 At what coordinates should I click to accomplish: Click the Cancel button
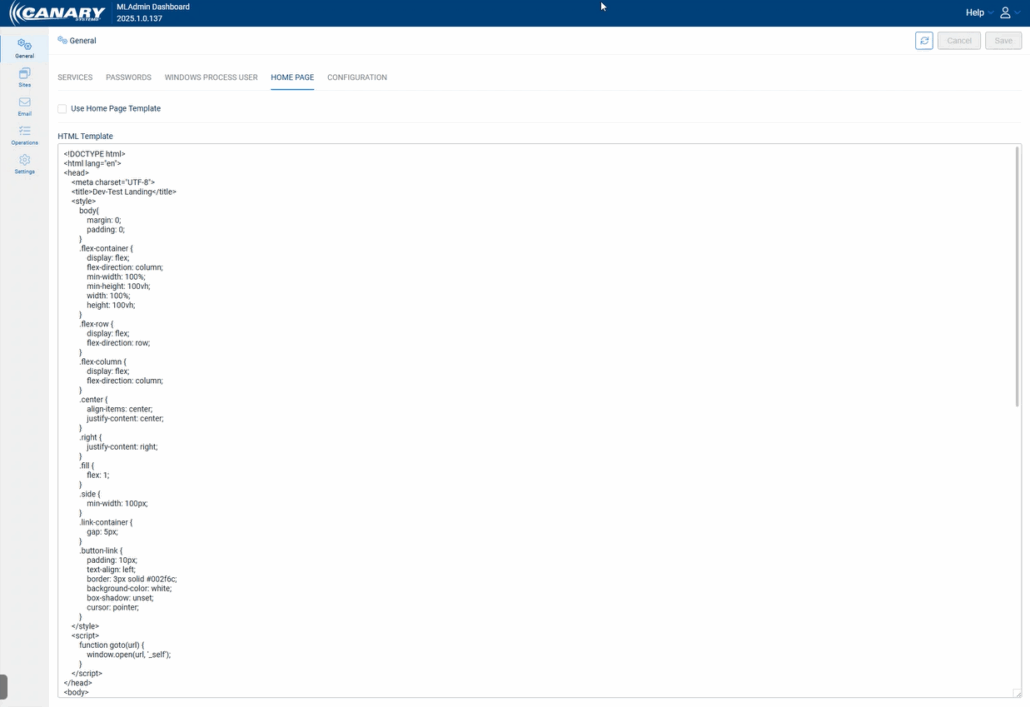tap(959, 40)
